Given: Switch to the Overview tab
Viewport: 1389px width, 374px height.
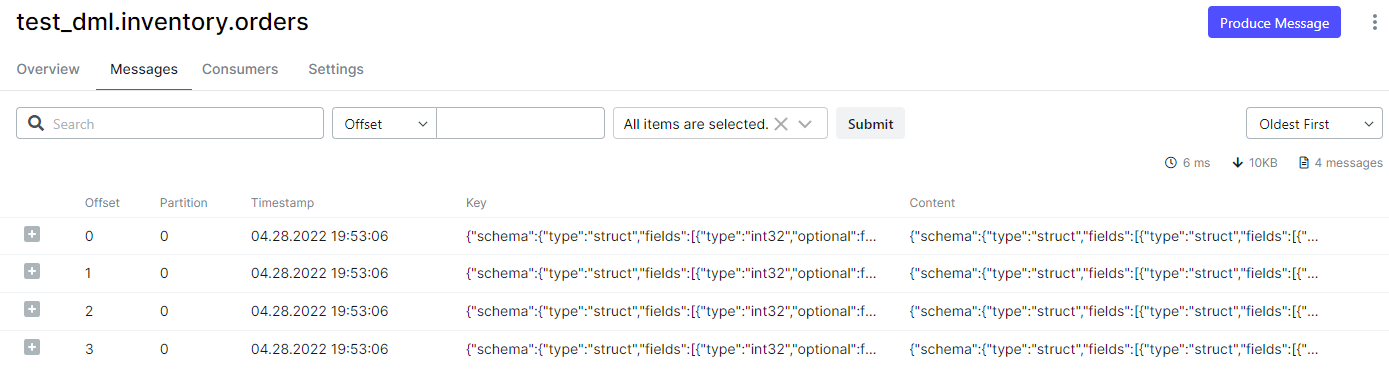Looking at the screenshot, I should (48, 69).
